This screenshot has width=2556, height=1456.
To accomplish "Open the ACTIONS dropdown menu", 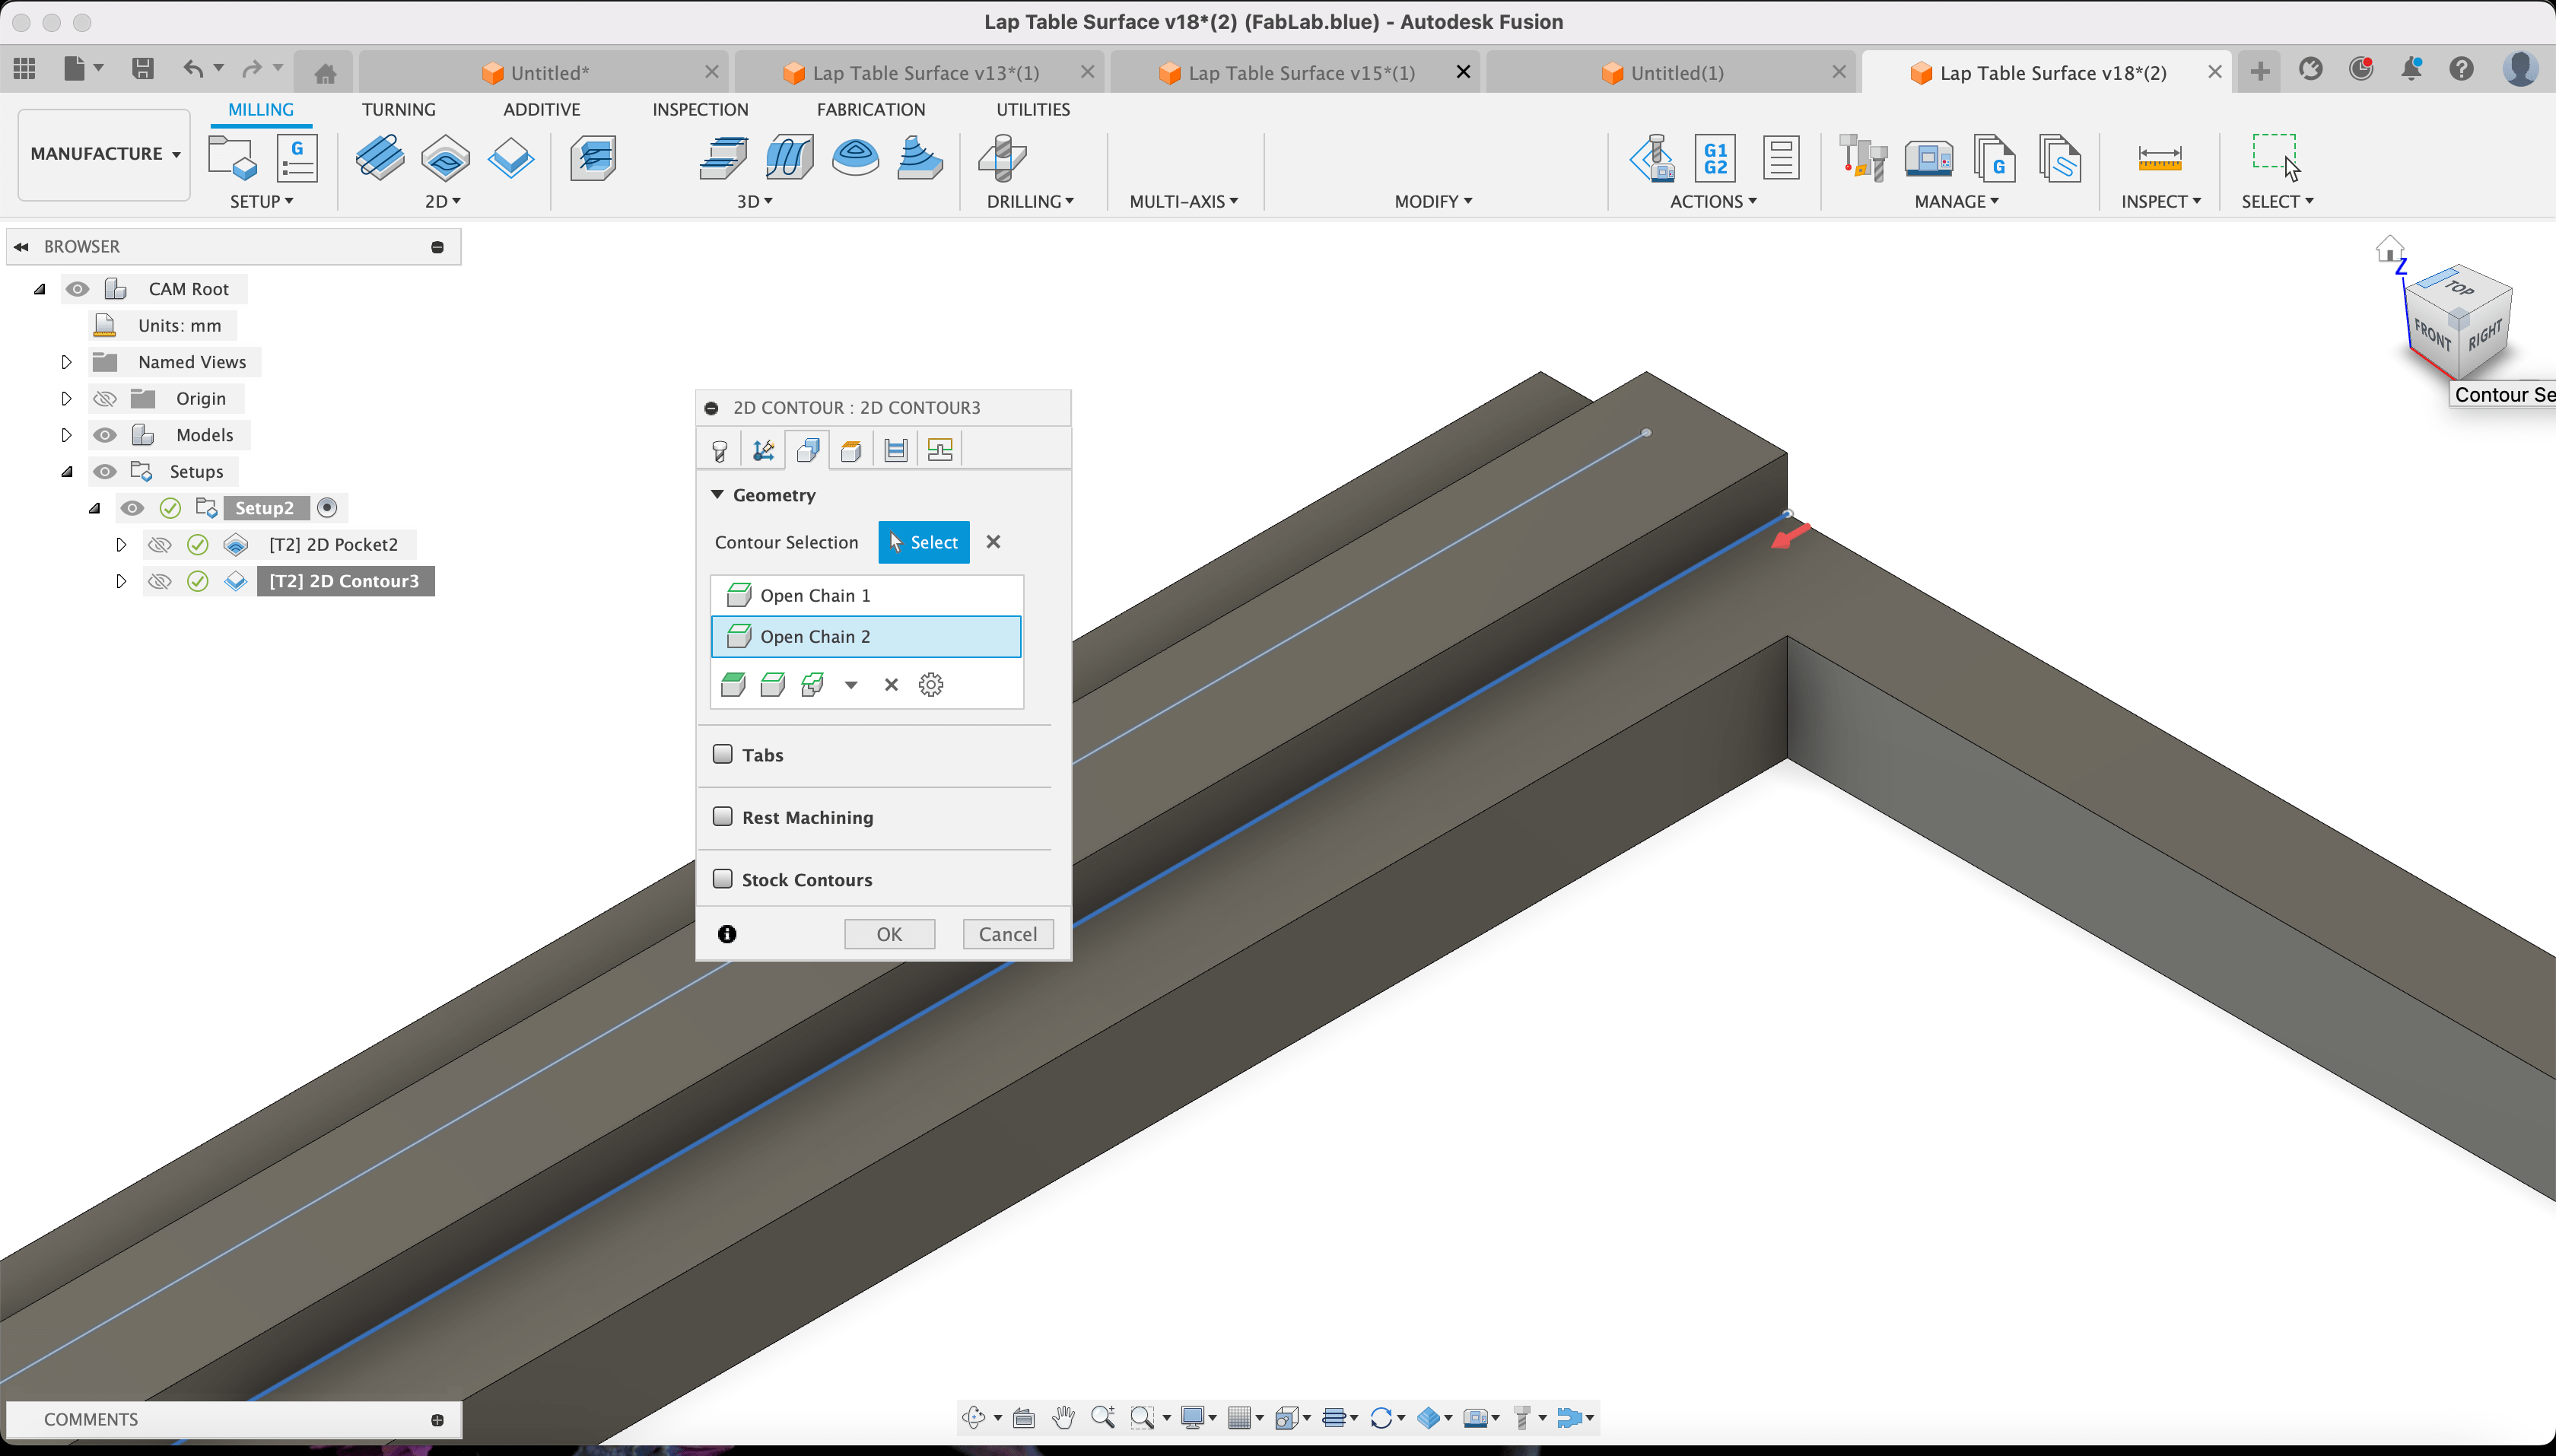I will [x=1713, y=201].
